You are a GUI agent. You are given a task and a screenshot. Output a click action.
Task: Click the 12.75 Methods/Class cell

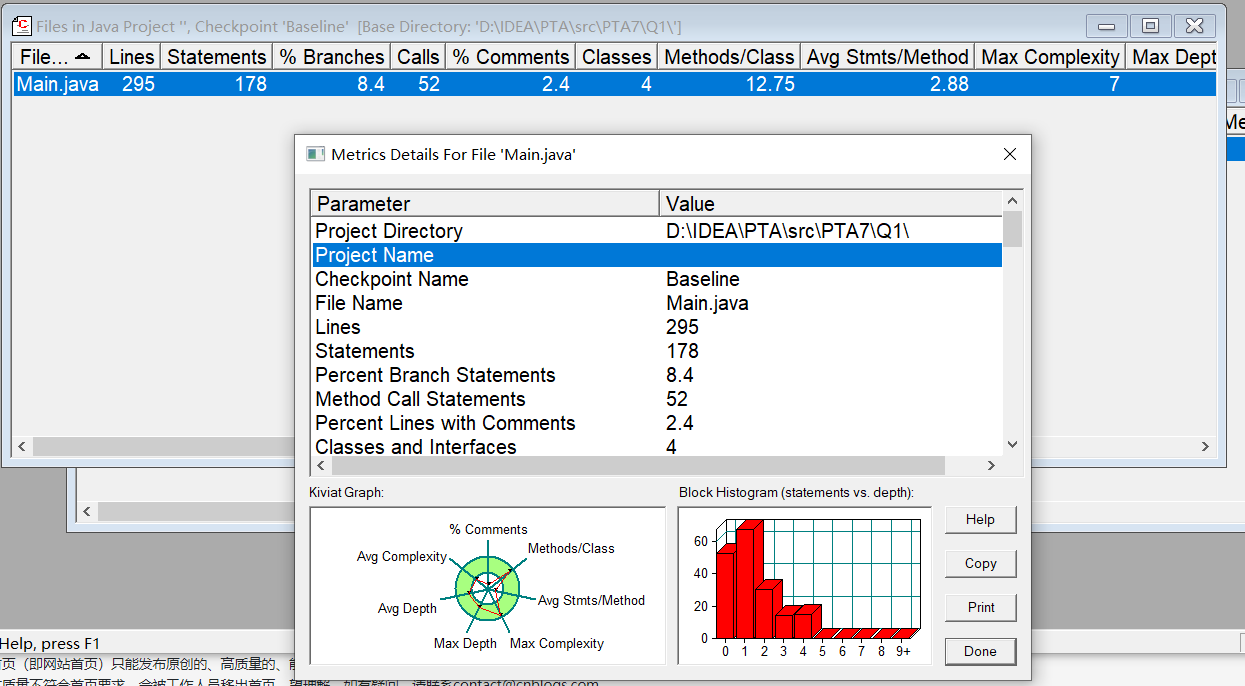(770, 84)
